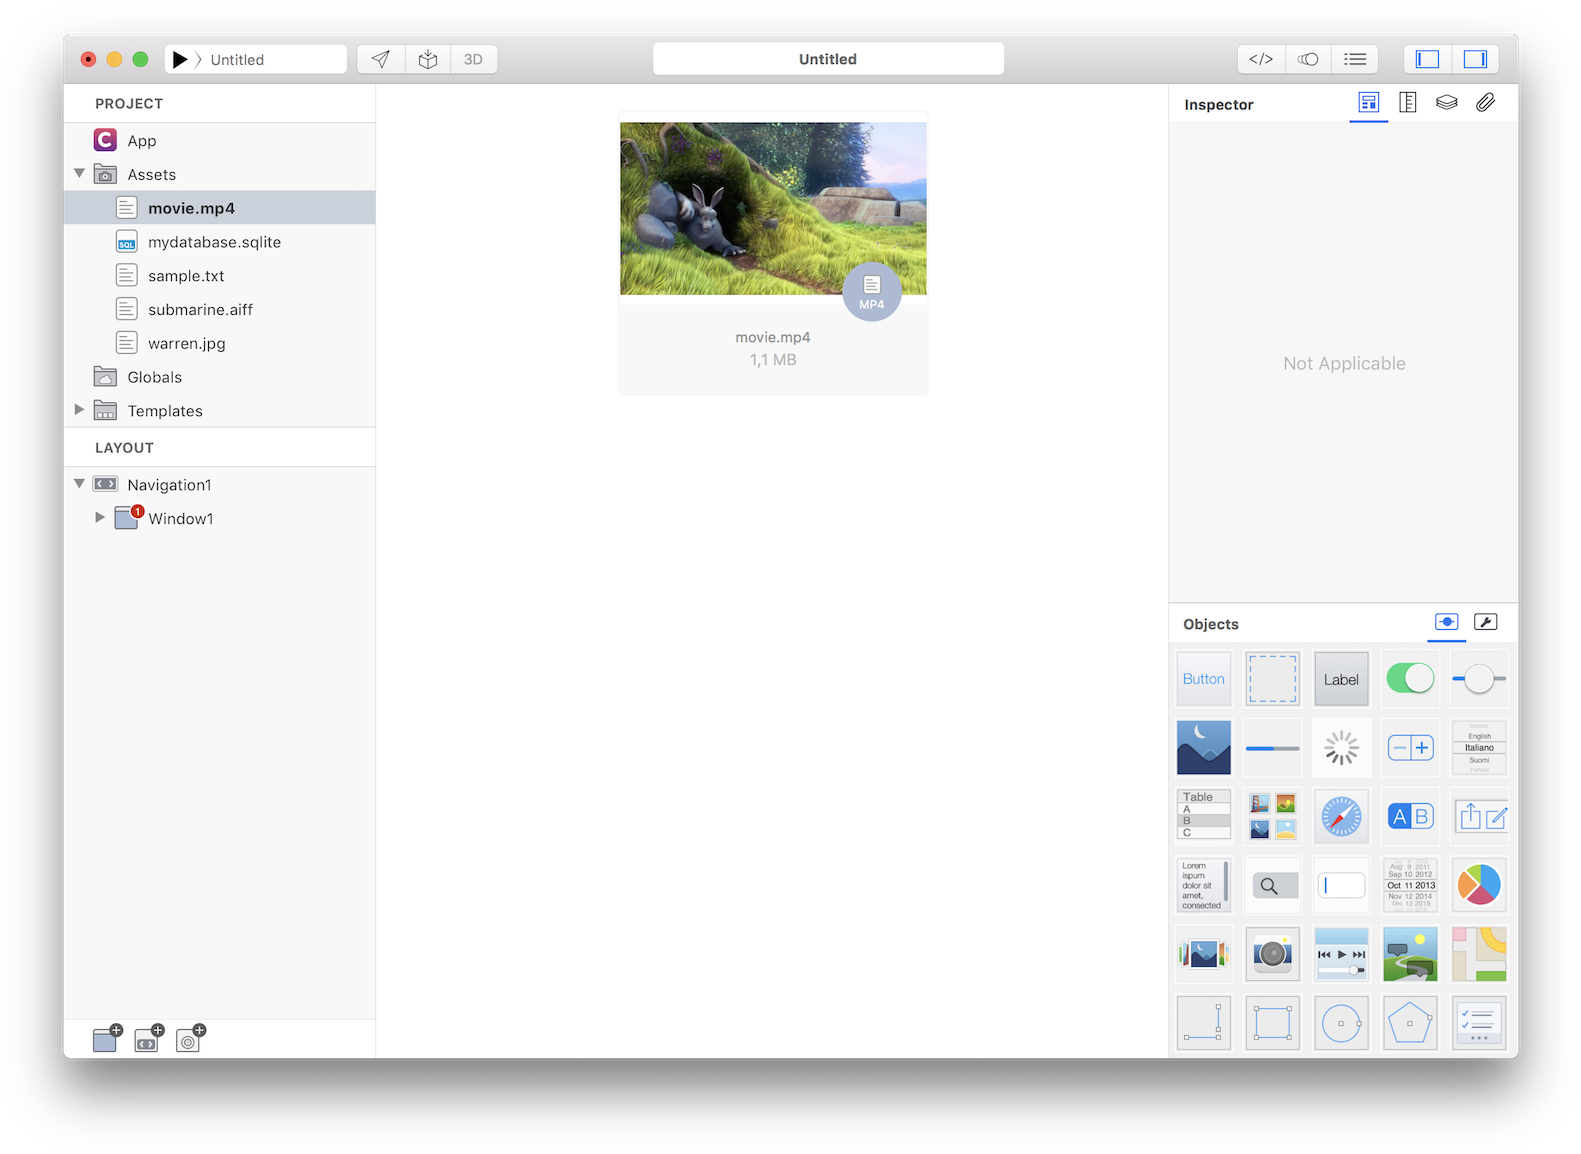This screenshot has width=1581, height=1154.
Task: Pick the progress bar object
Action: tap(1273, 748)
